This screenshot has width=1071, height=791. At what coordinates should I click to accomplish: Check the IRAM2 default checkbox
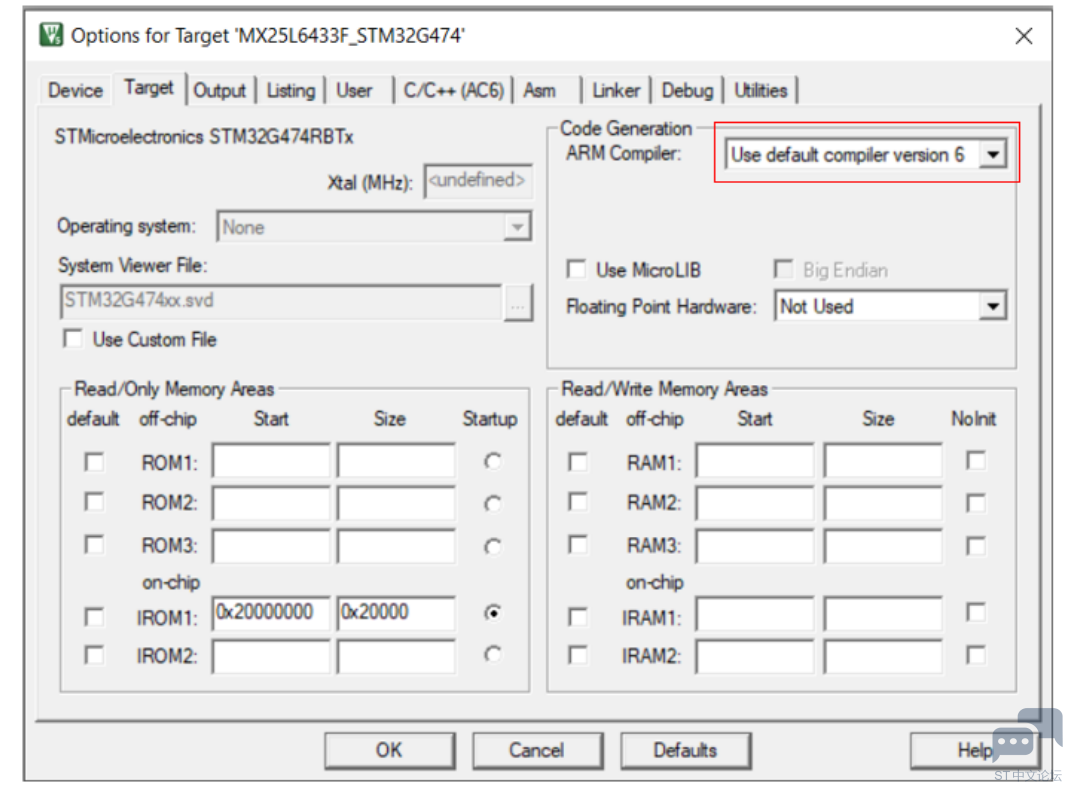pyautogui.click(x=578, y=655)
